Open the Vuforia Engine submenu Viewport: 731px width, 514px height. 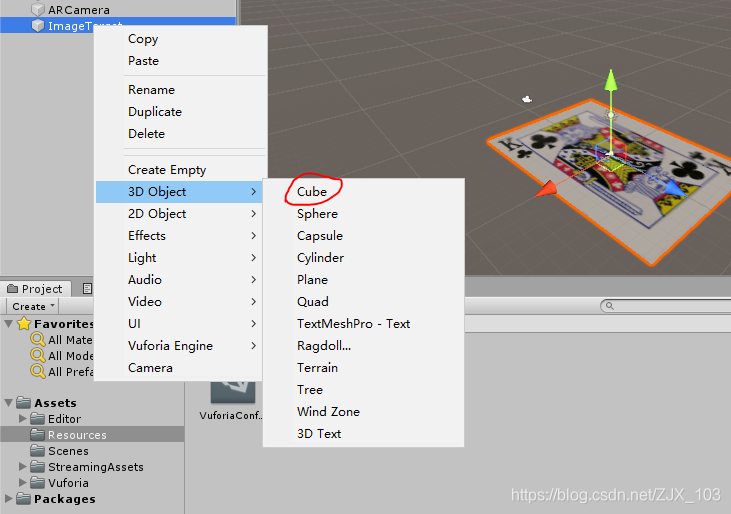point(179,345)
